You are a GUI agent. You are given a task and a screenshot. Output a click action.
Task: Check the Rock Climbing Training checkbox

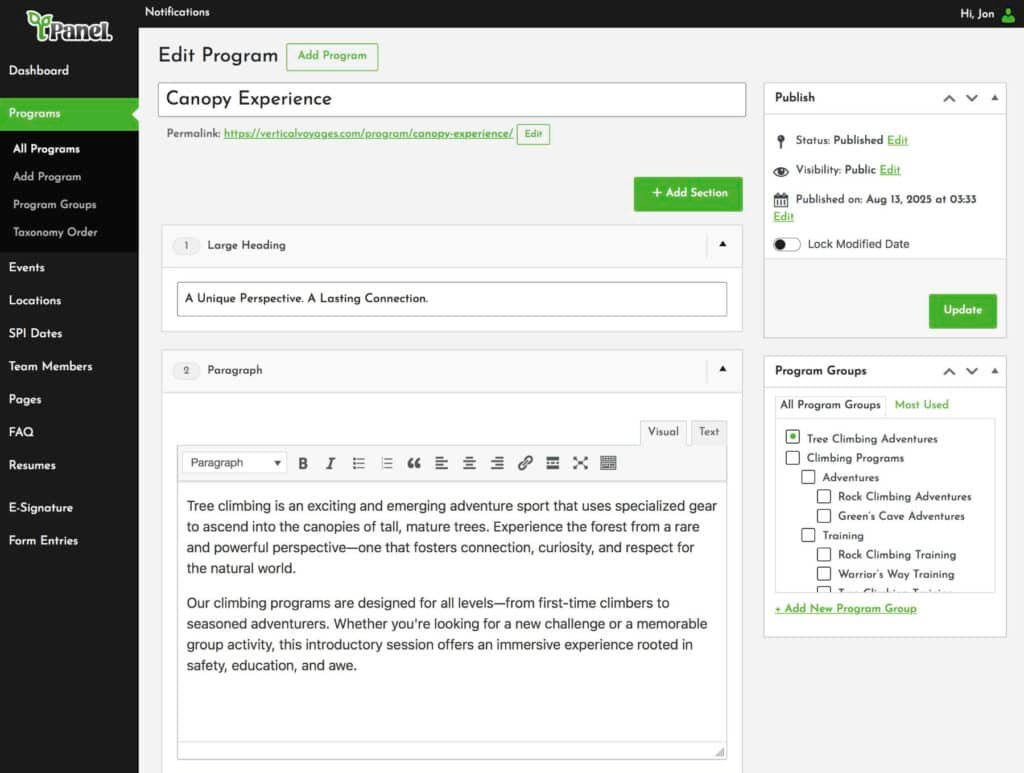point(824,554)
